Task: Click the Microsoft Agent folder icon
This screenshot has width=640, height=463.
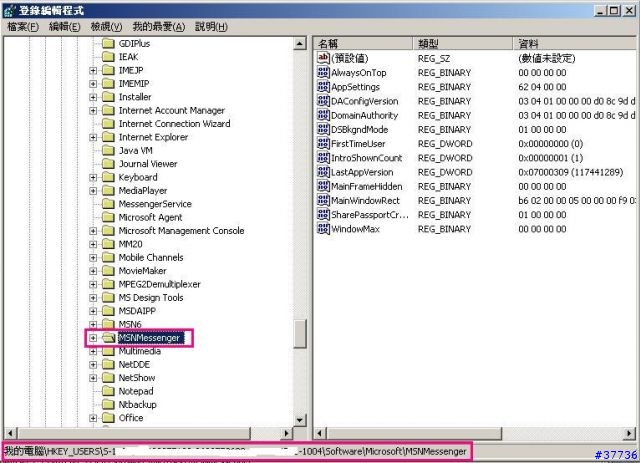Action: [x=108, y=217]
